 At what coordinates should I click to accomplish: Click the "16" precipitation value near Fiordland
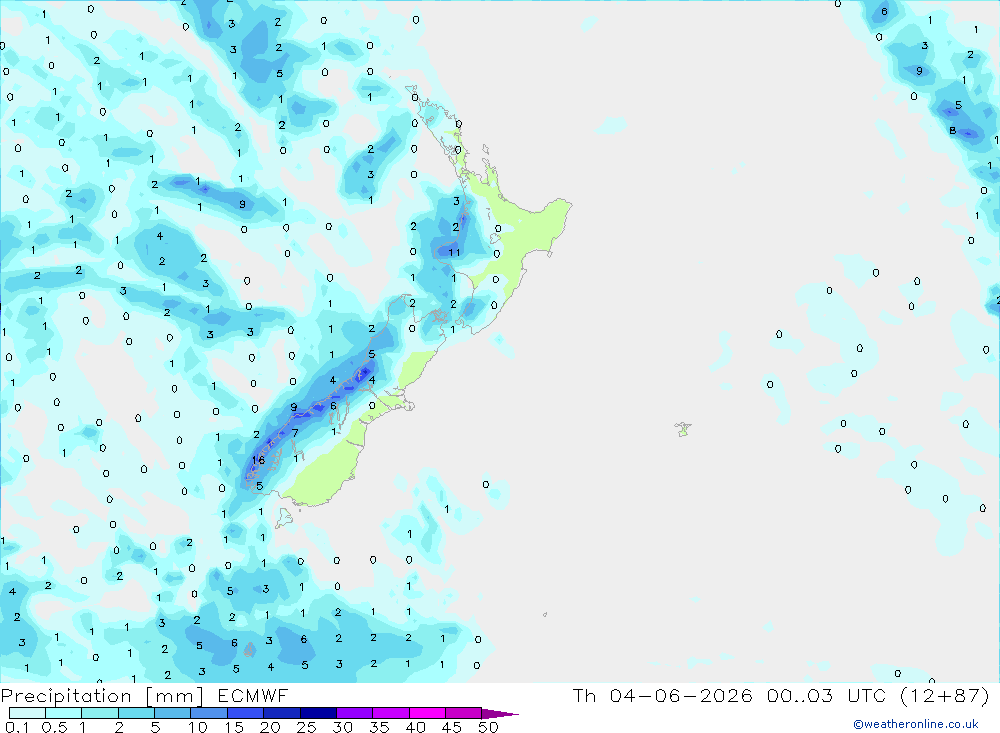point(258,460)
